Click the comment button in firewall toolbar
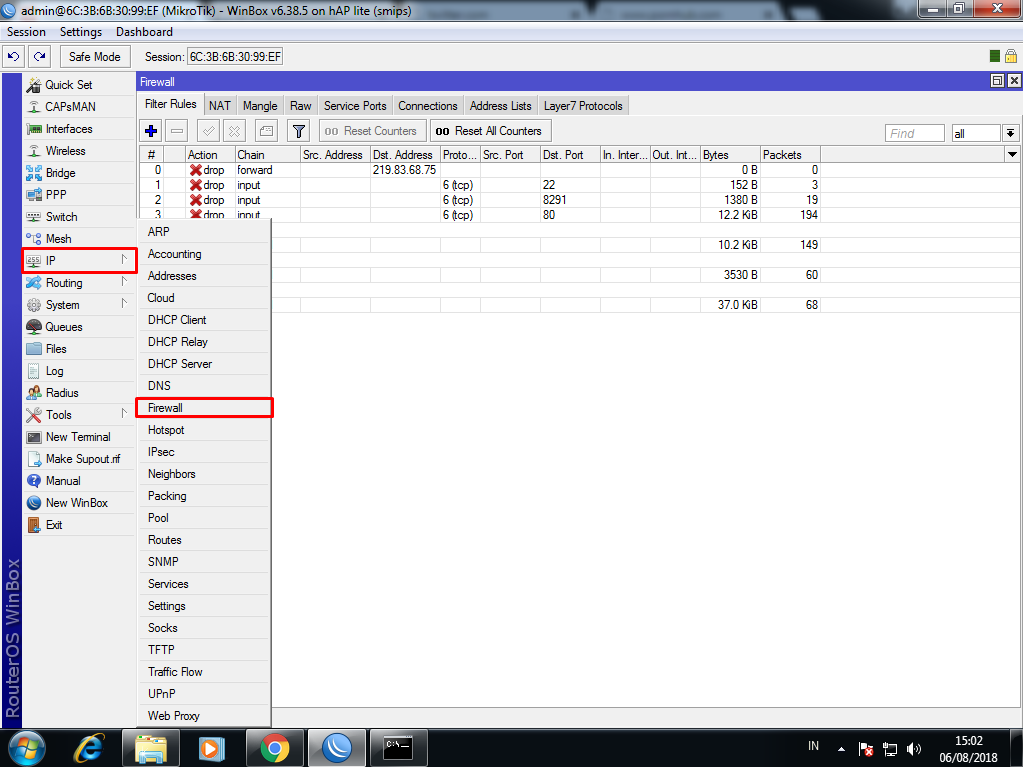 (x=266, y=131)
